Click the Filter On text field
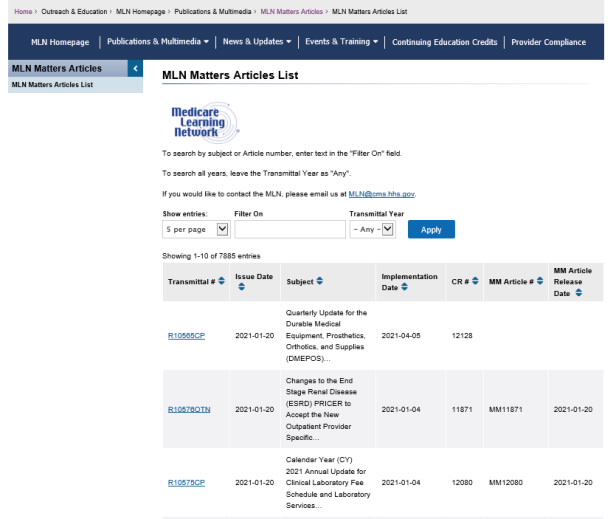This screenshot has width=613, height=519. pyautogui.click(x=289, y=229)
